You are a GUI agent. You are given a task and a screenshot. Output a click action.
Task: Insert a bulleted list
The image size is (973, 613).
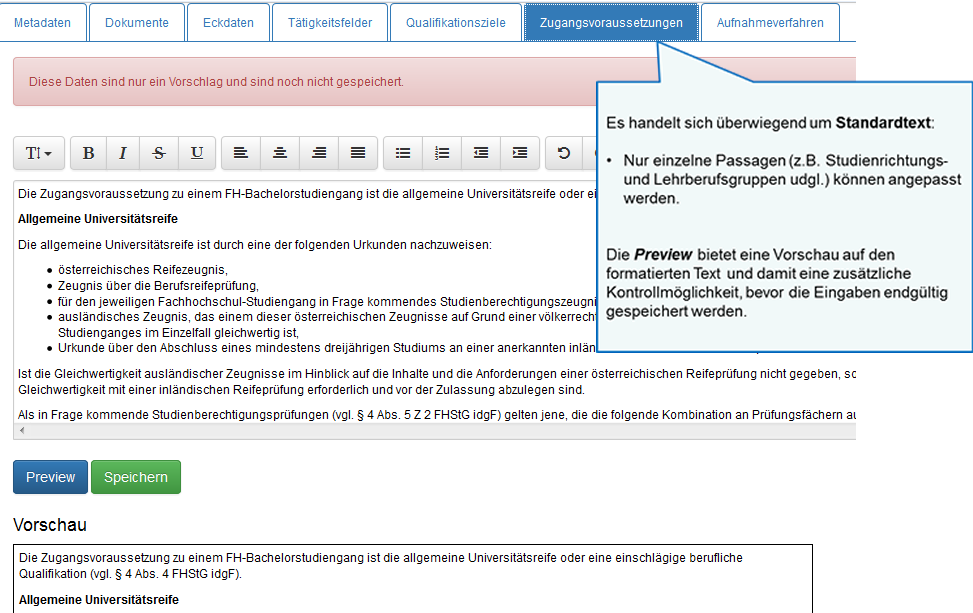403,153
